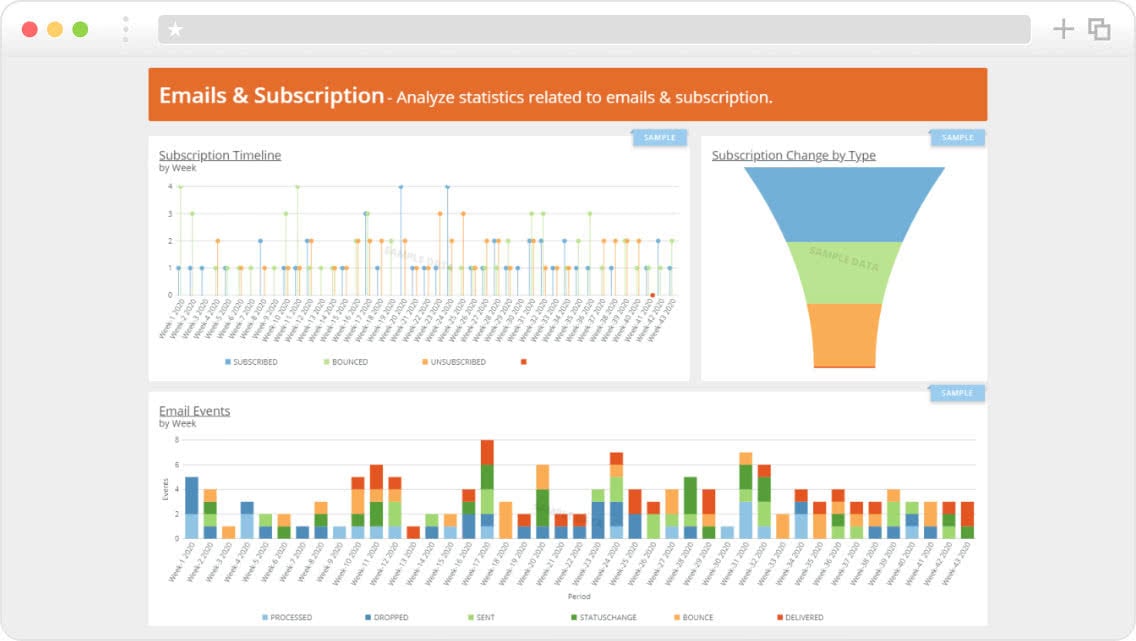Image resolution: width=1136 pixels, height=641 pixels.
Task: Select the blue top funnel segment
Action: point(844,204)
